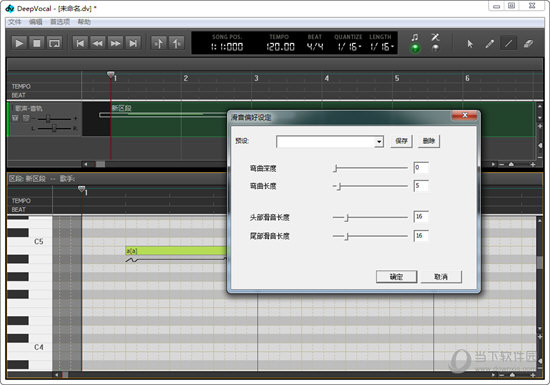The width and height of the screenshot is (550, 385).
Task: Jump to the song start
Action: [80, 43]
